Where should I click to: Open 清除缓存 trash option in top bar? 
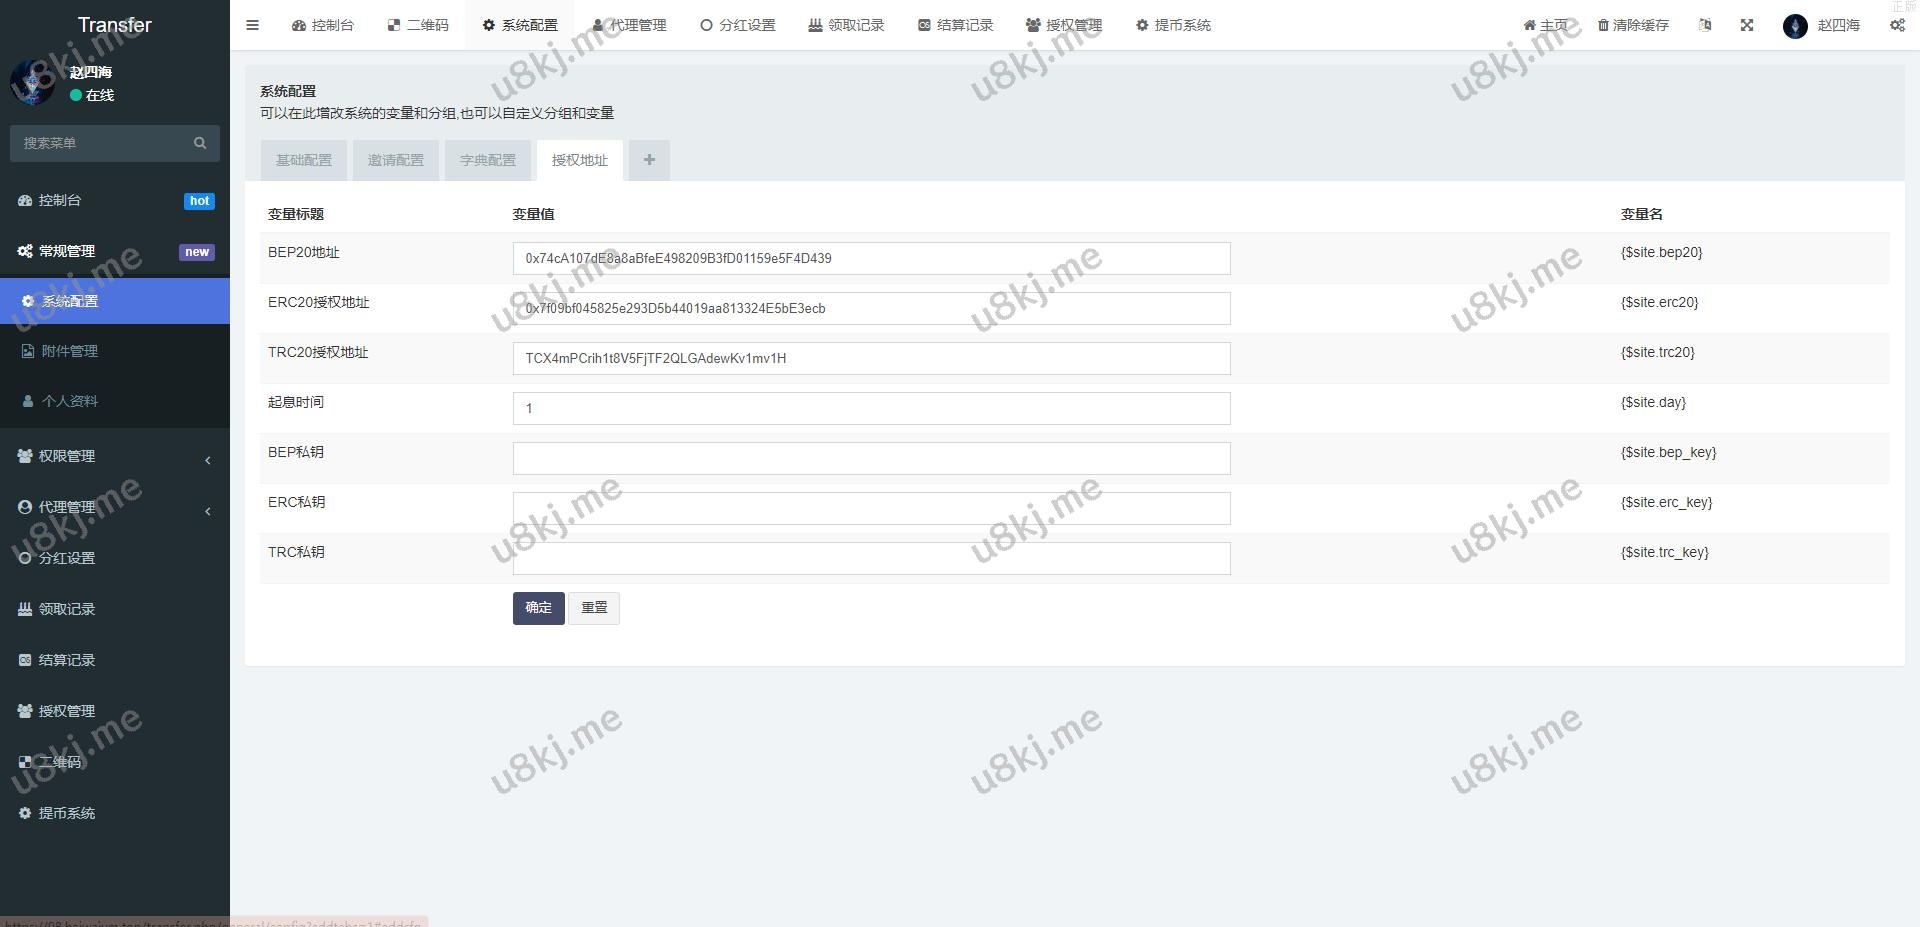pos(1632,25)
